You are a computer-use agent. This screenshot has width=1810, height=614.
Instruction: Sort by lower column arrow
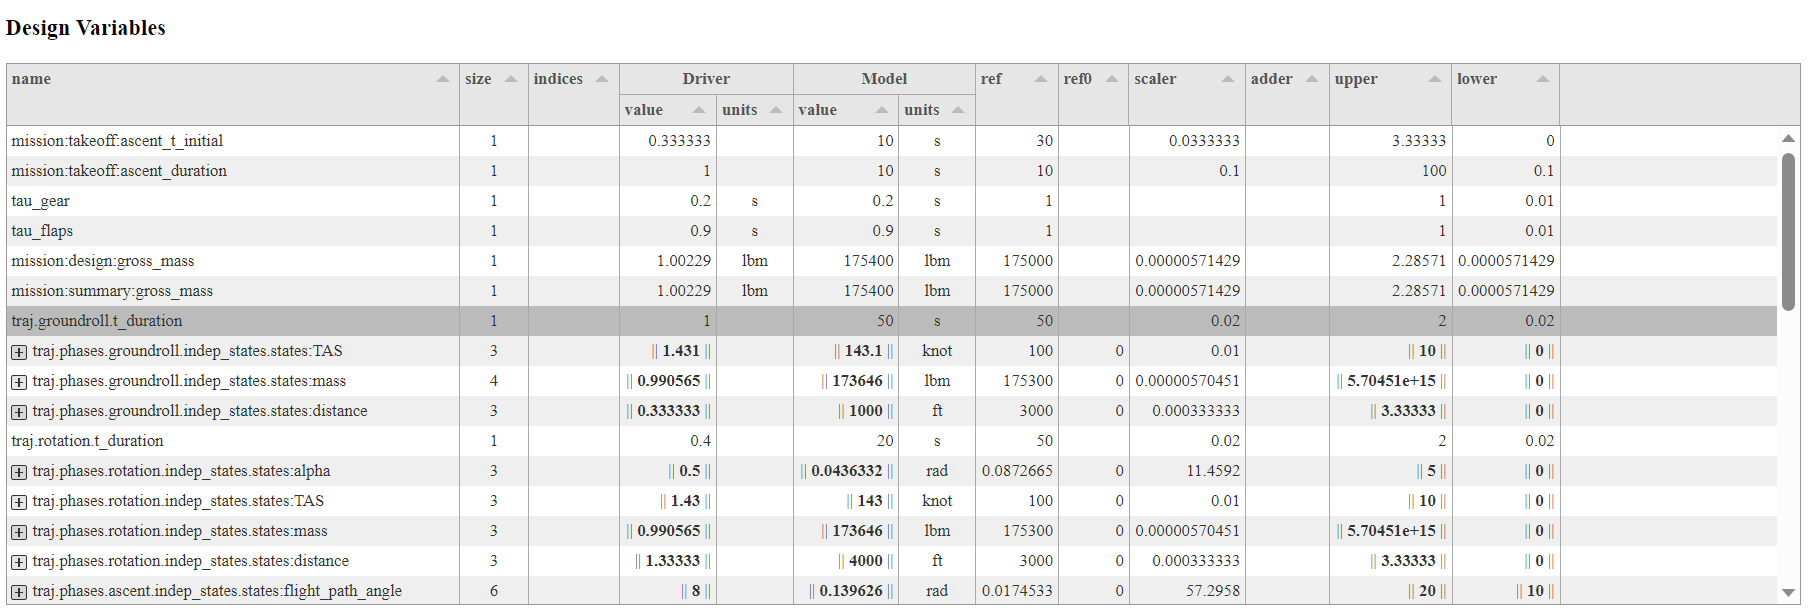click(x=1543, y=79)
